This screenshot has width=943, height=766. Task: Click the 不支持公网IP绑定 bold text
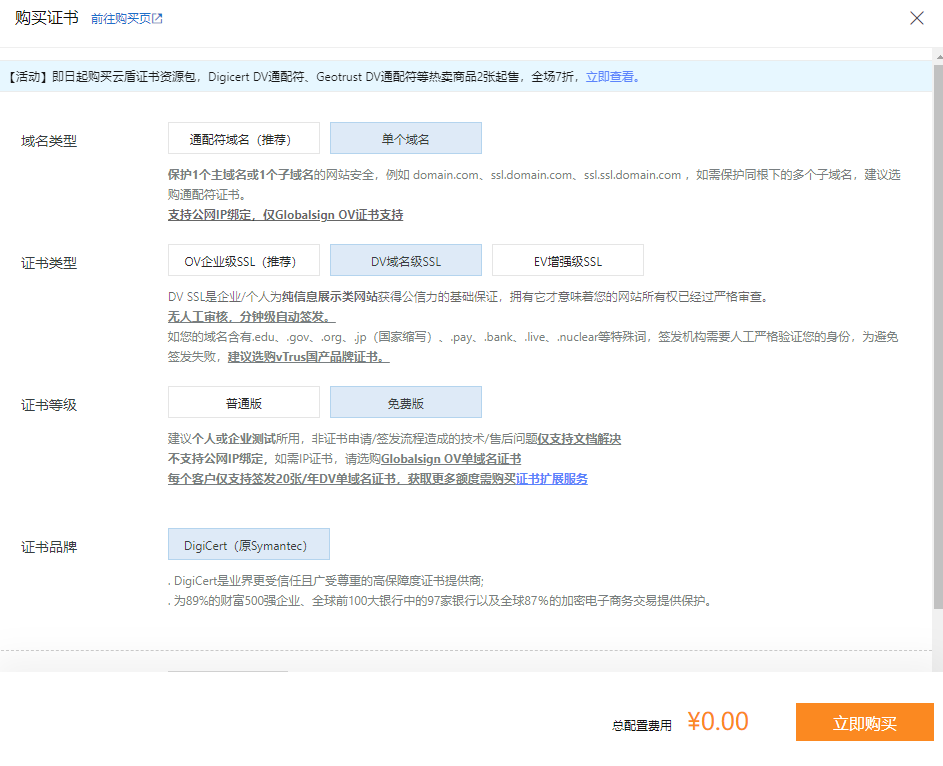[215, 459]
